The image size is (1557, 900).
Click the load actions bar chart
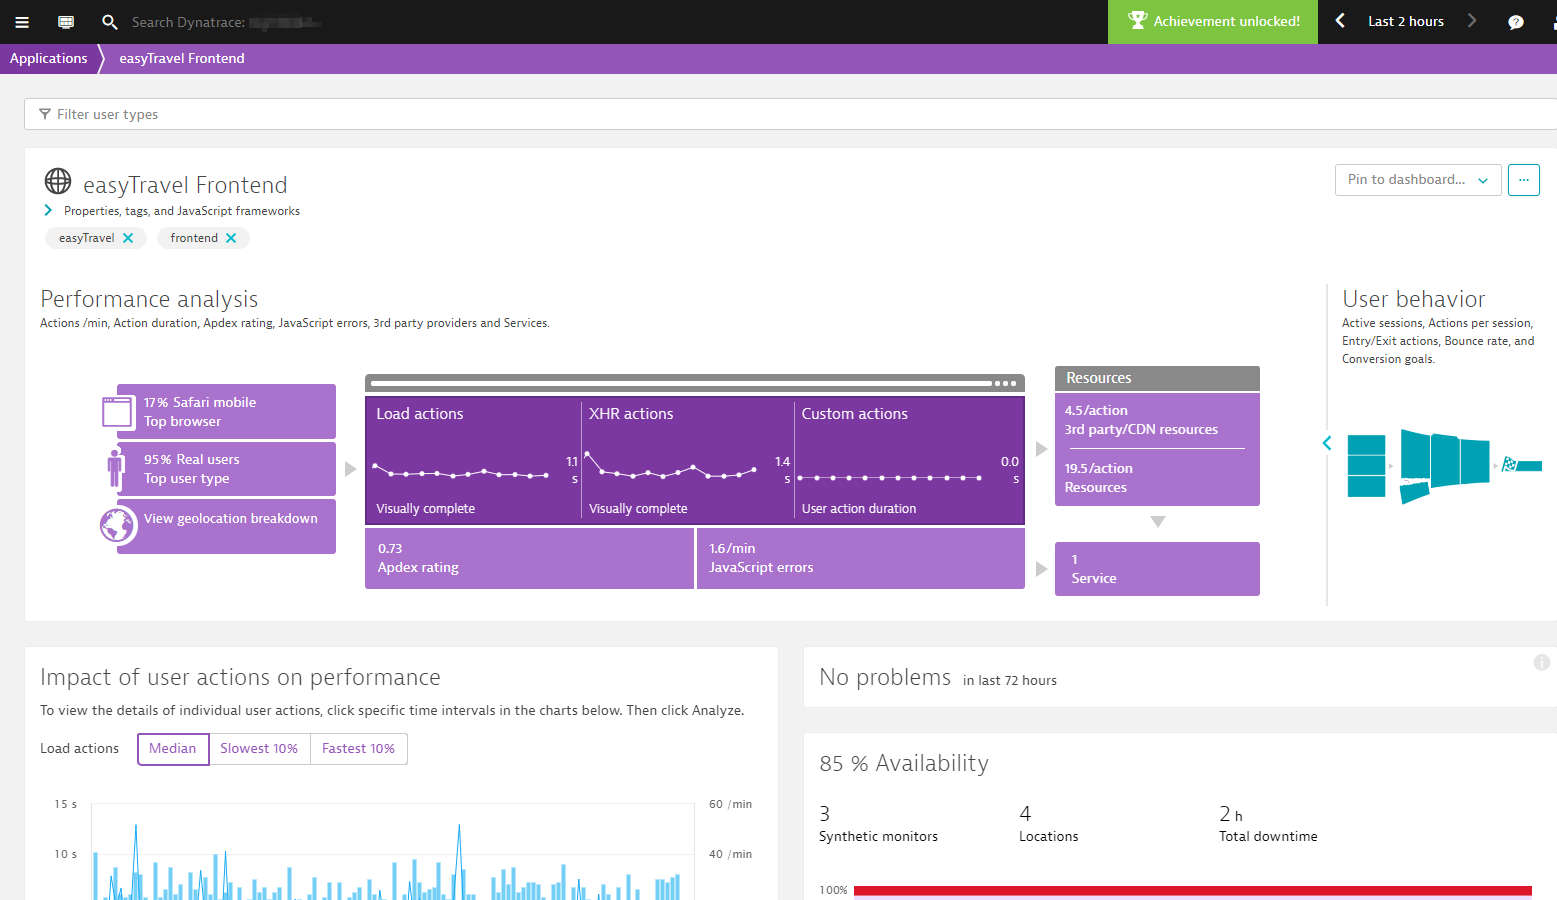click(x=392, y=852)
